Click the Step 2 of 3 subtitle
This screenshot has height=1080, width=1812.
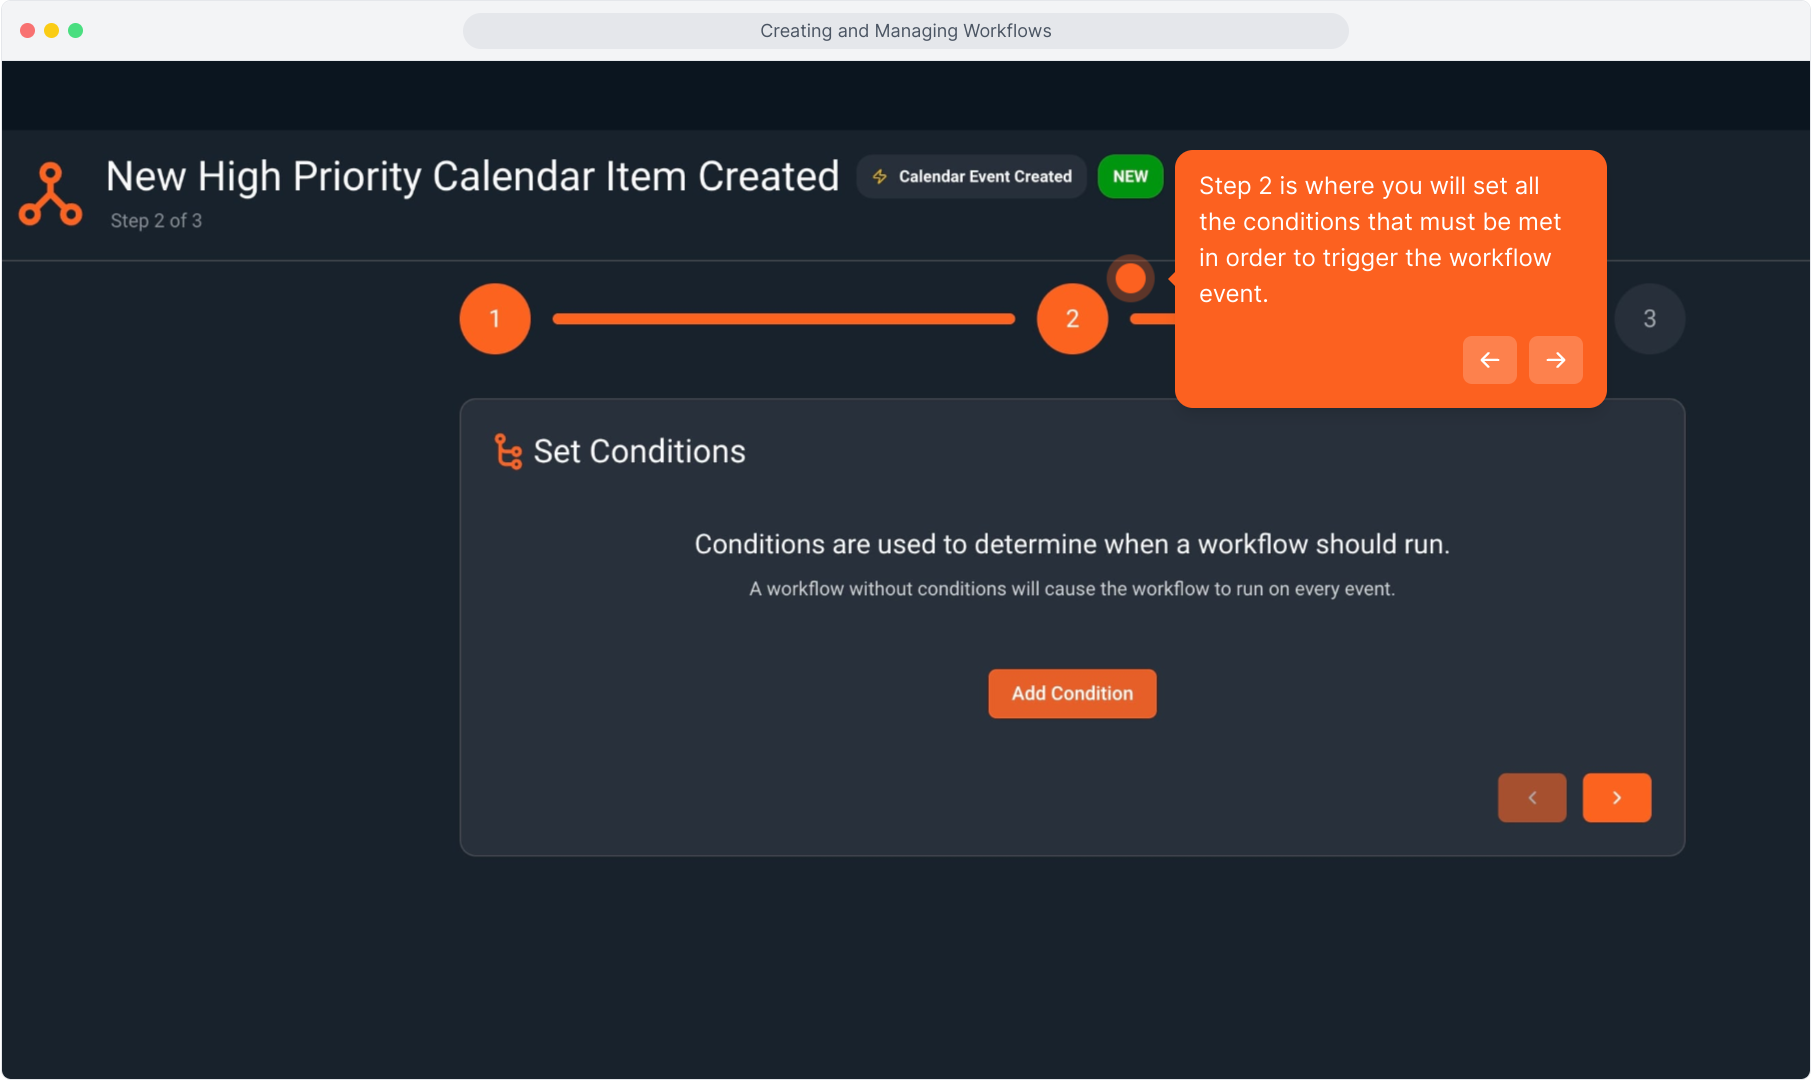[156, 221]
